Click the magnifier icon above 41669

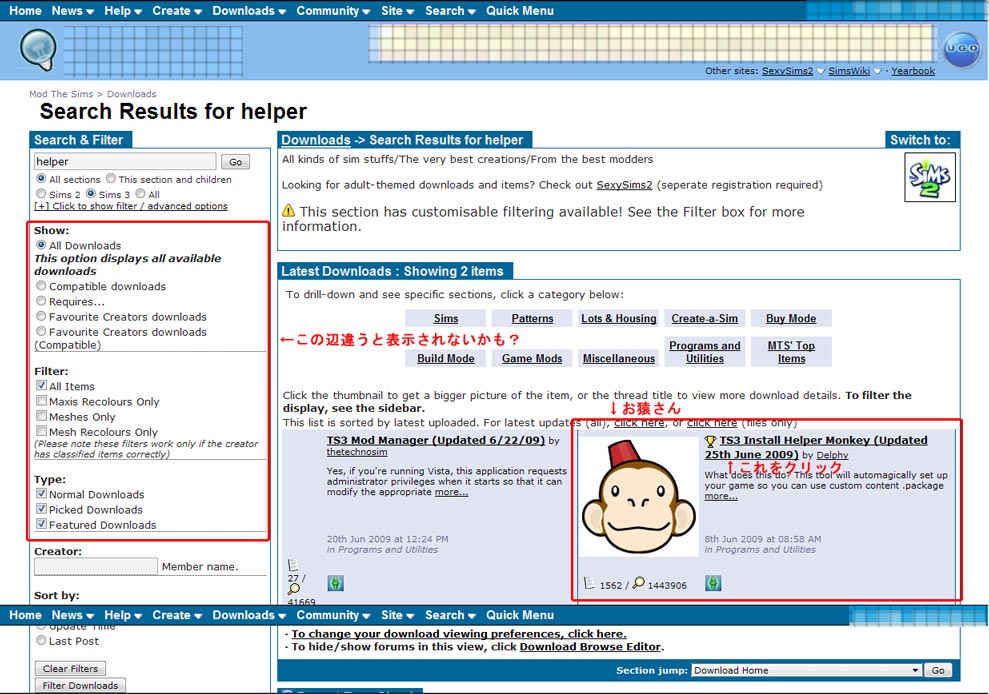tap(293, 589)
